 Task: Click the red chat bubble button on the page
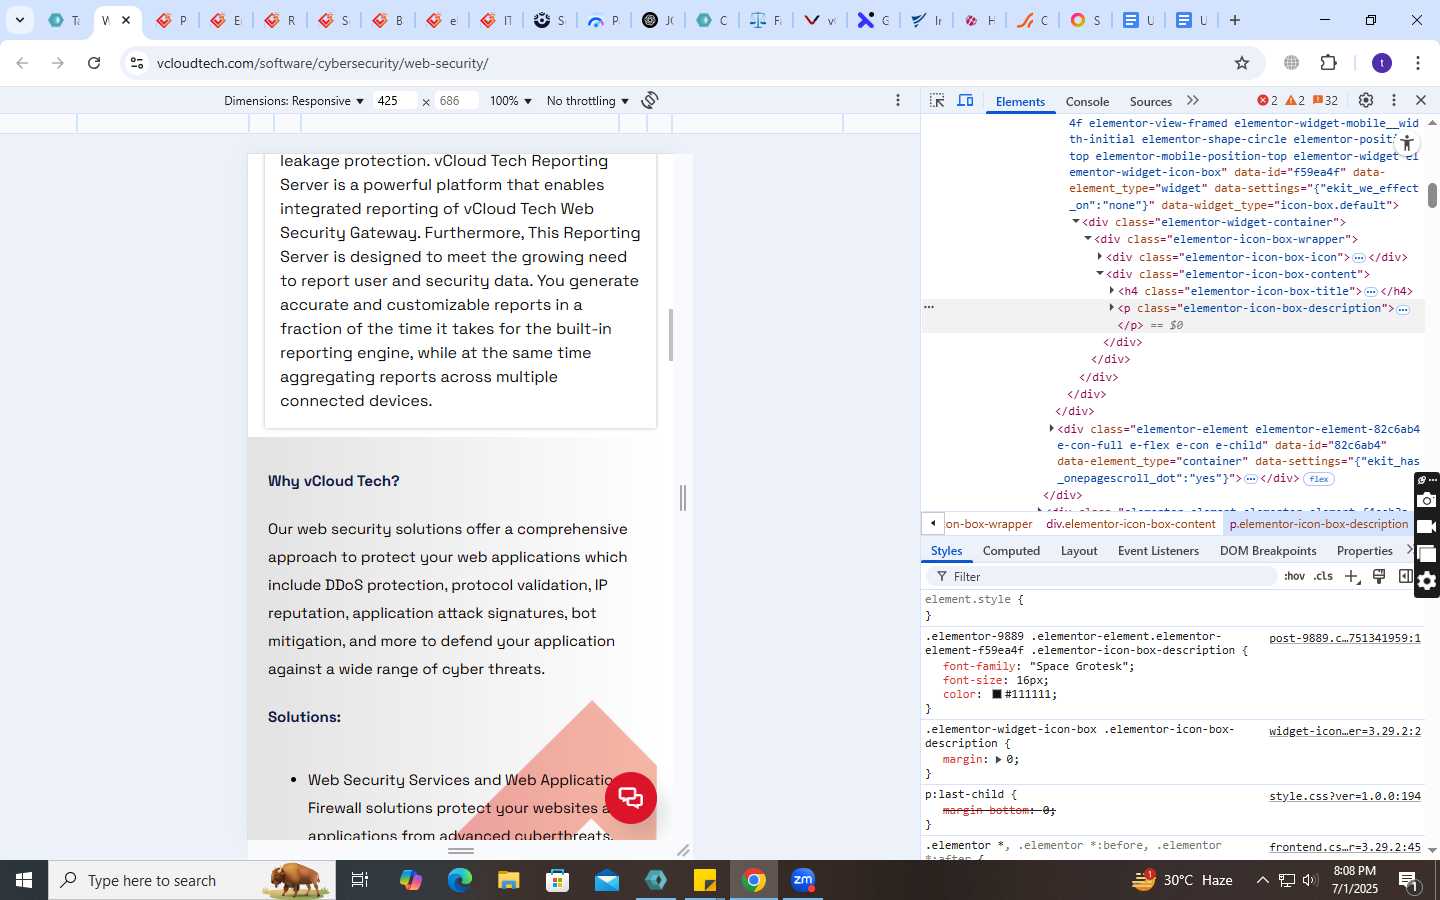pyautogui.click(x=630, y=798)
